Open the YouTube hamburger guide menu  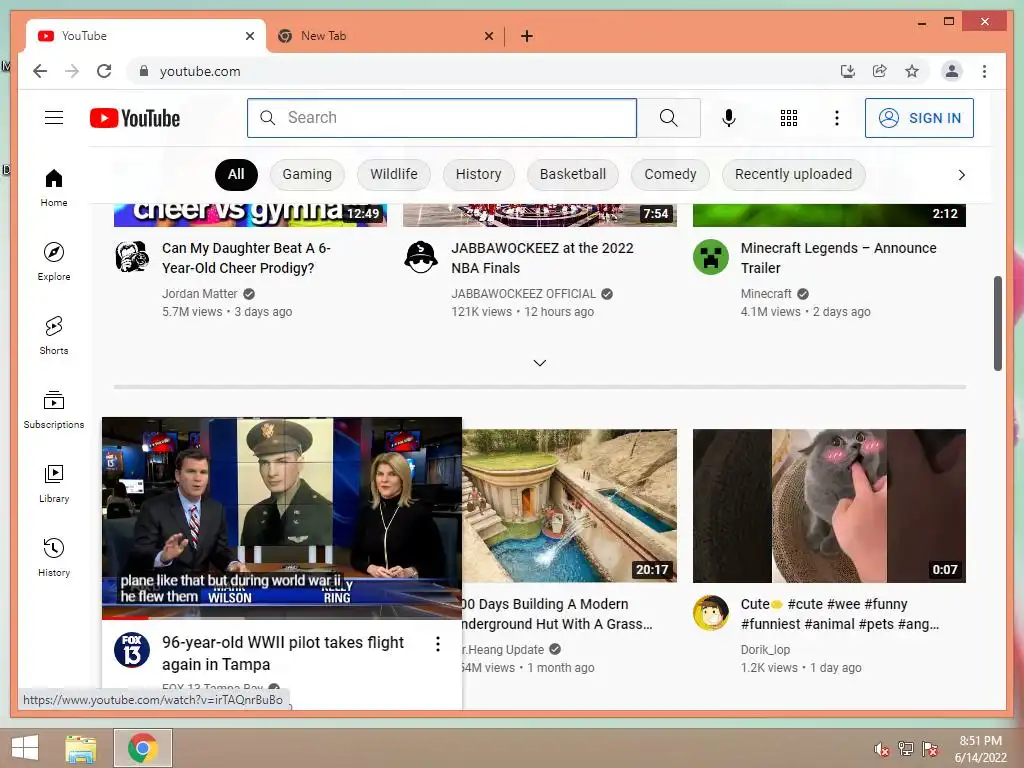click(x=54, y=118)
